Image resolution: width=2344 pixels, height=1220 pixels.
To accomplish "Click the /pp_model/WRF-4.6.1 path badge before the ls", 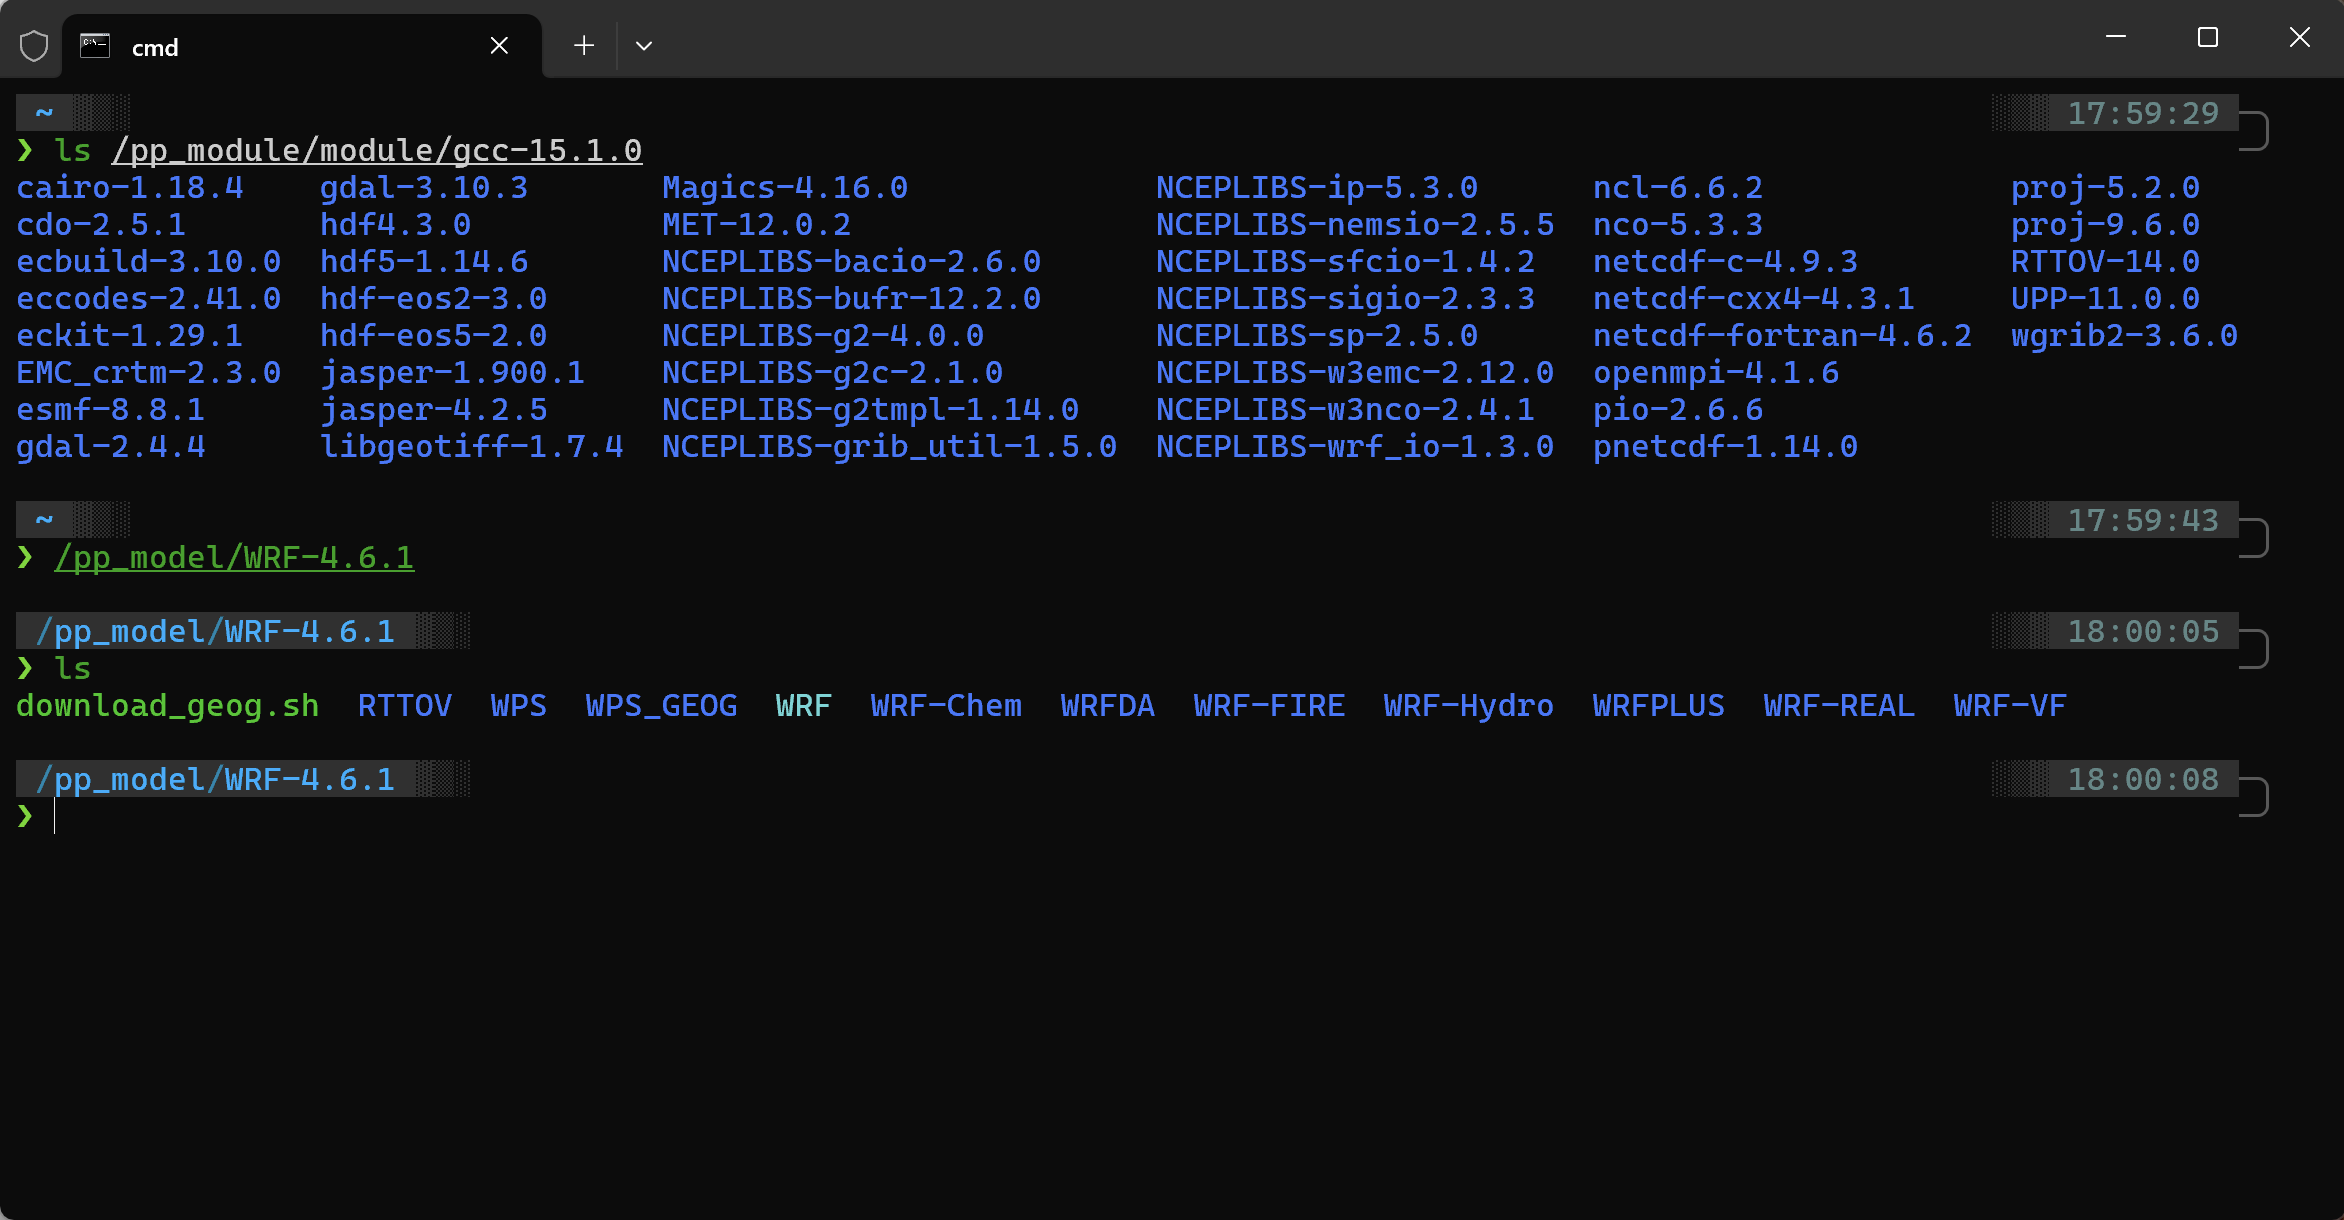I will 216,630.
